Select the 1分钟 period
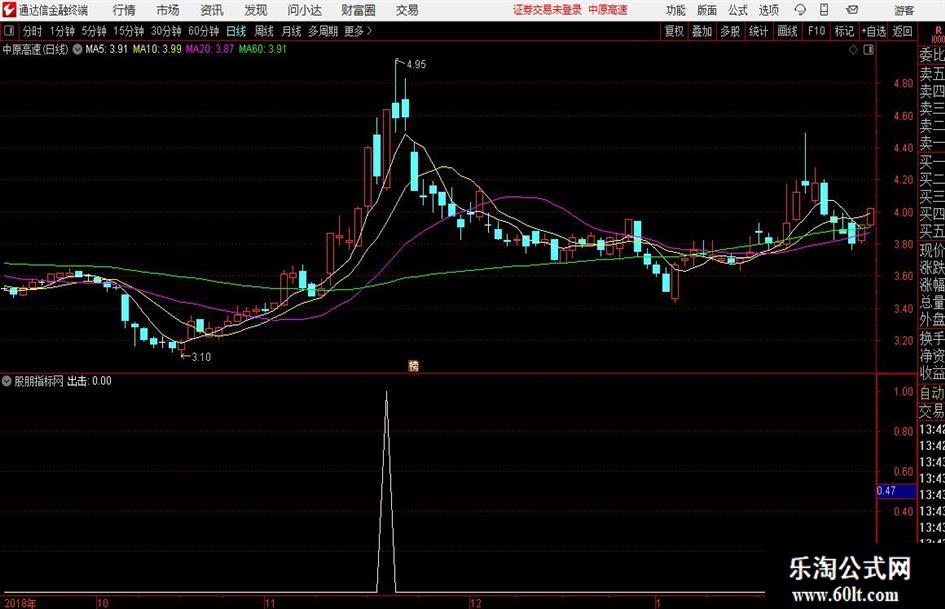945x609 pixels. pos(62,31)
